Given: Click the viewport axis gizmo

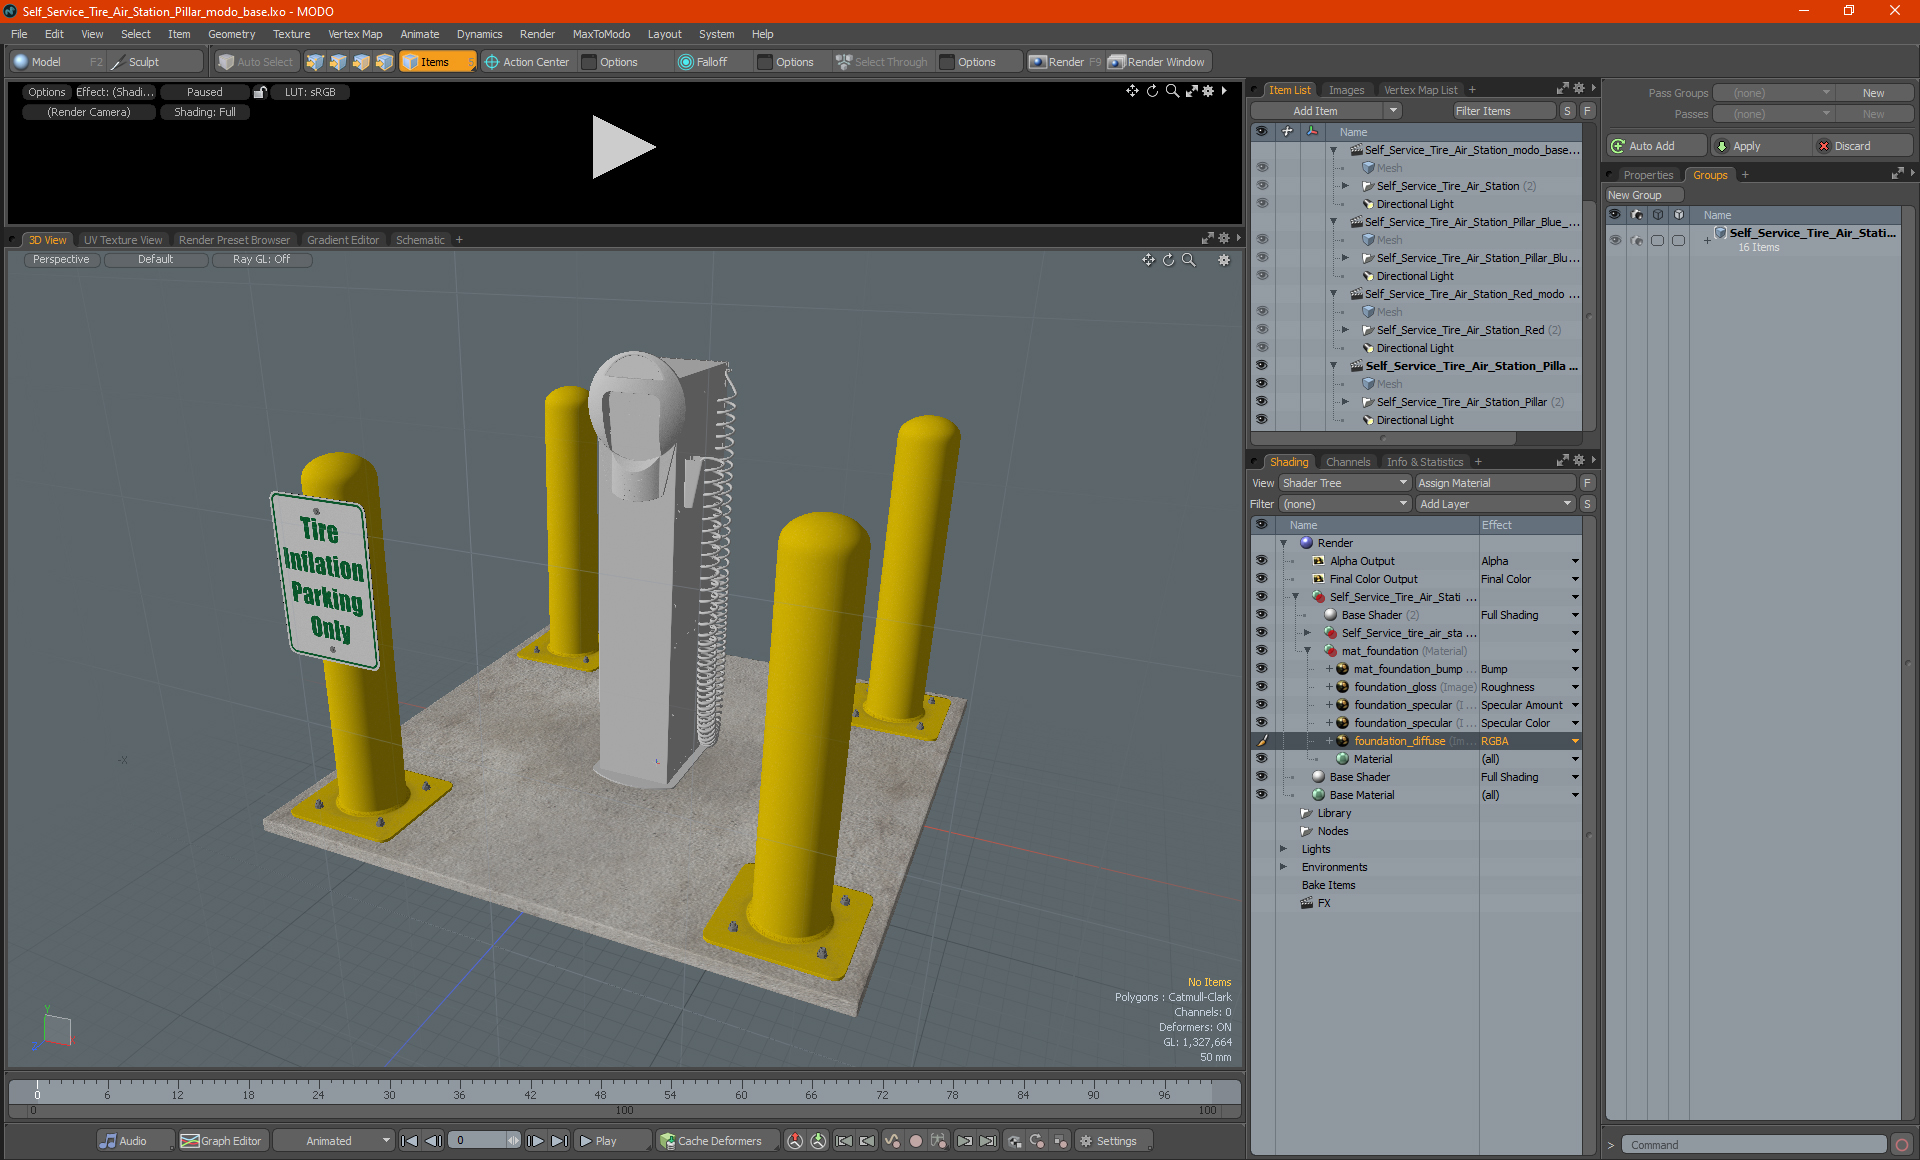Looking at the screenshot, I should coord(55,1030).
